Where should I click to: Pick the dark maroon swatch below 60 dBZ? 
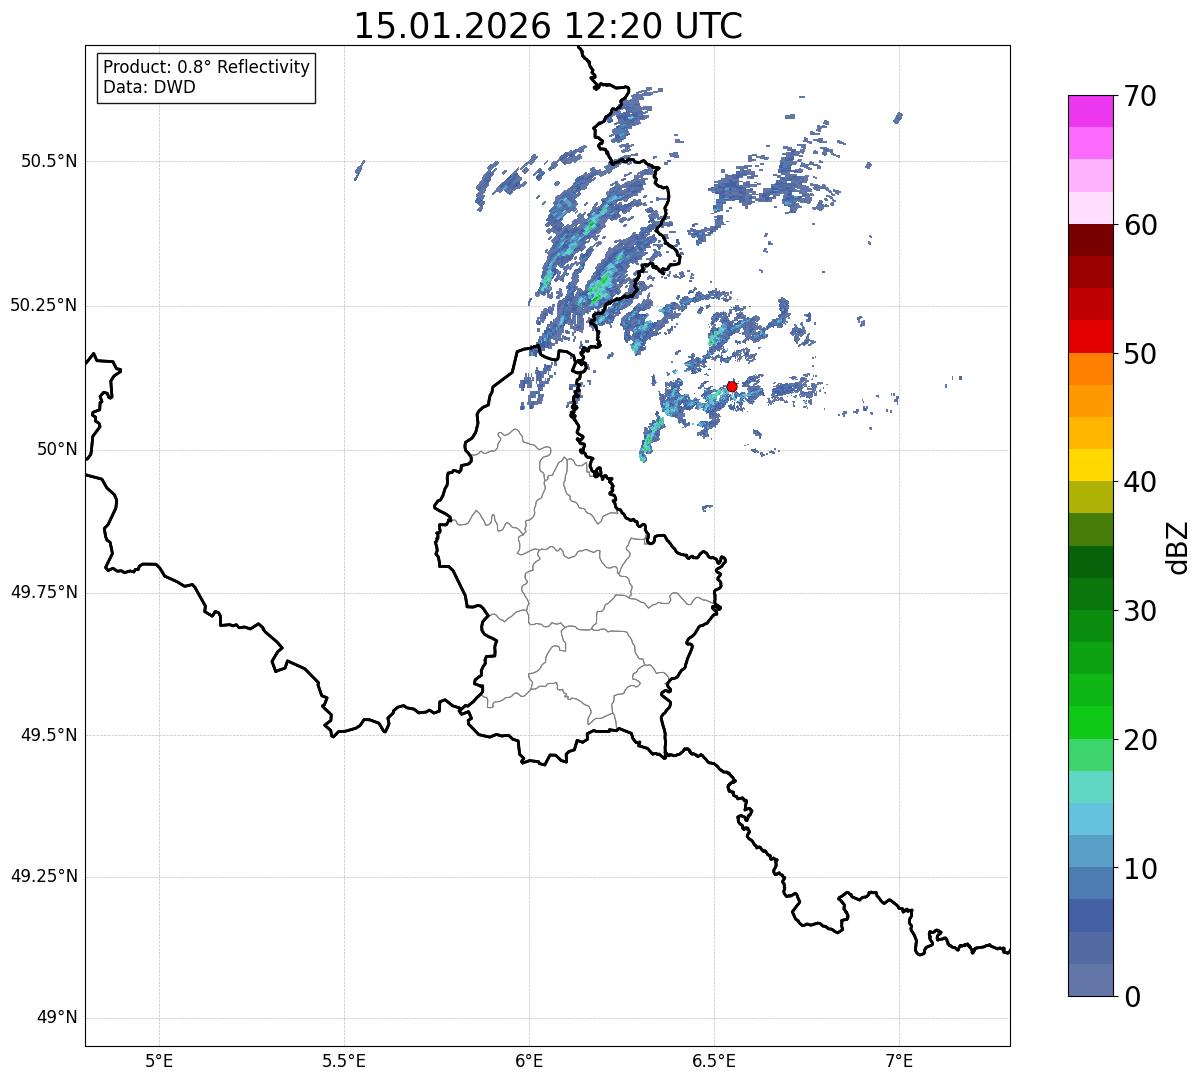(x=1091, y=240)
